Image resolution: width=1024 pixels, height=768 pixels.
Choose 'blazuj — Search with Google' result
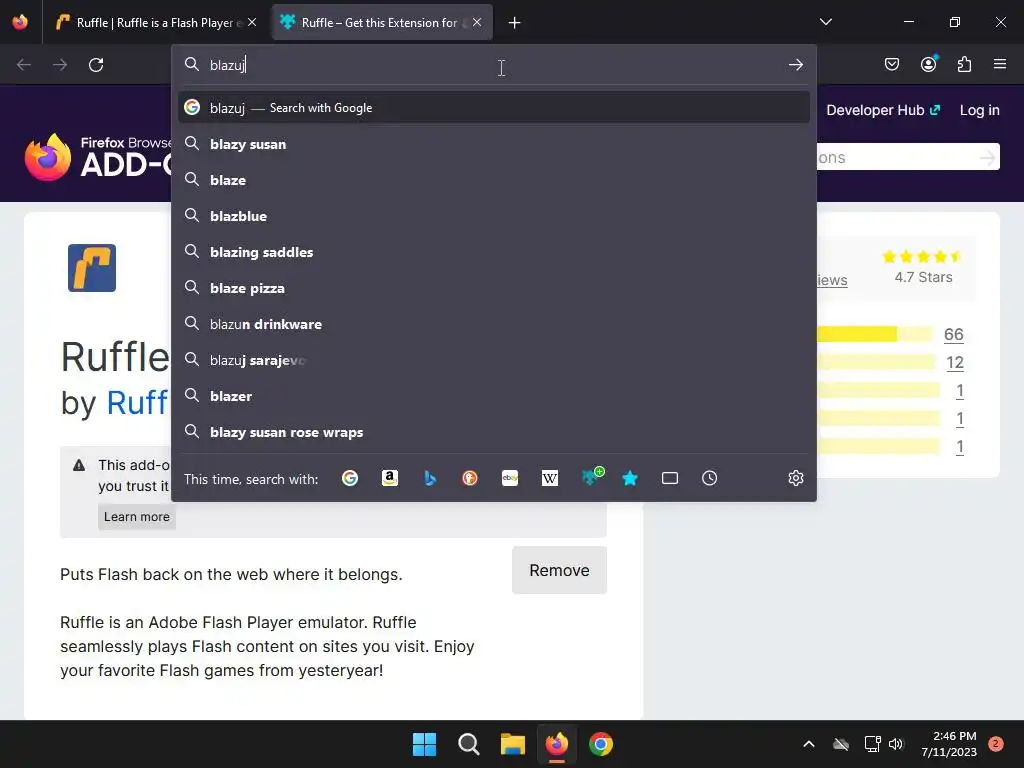pyautogui.click(x=494, y=108)
